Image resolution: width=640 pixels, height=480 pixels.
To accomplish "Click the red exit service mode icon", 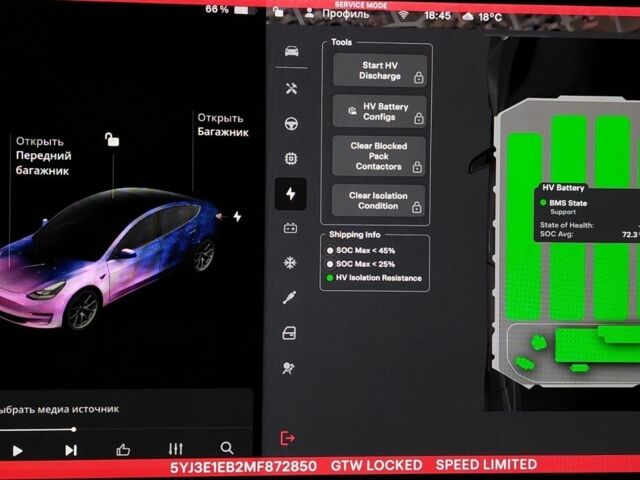I will (x=288, y=438).
